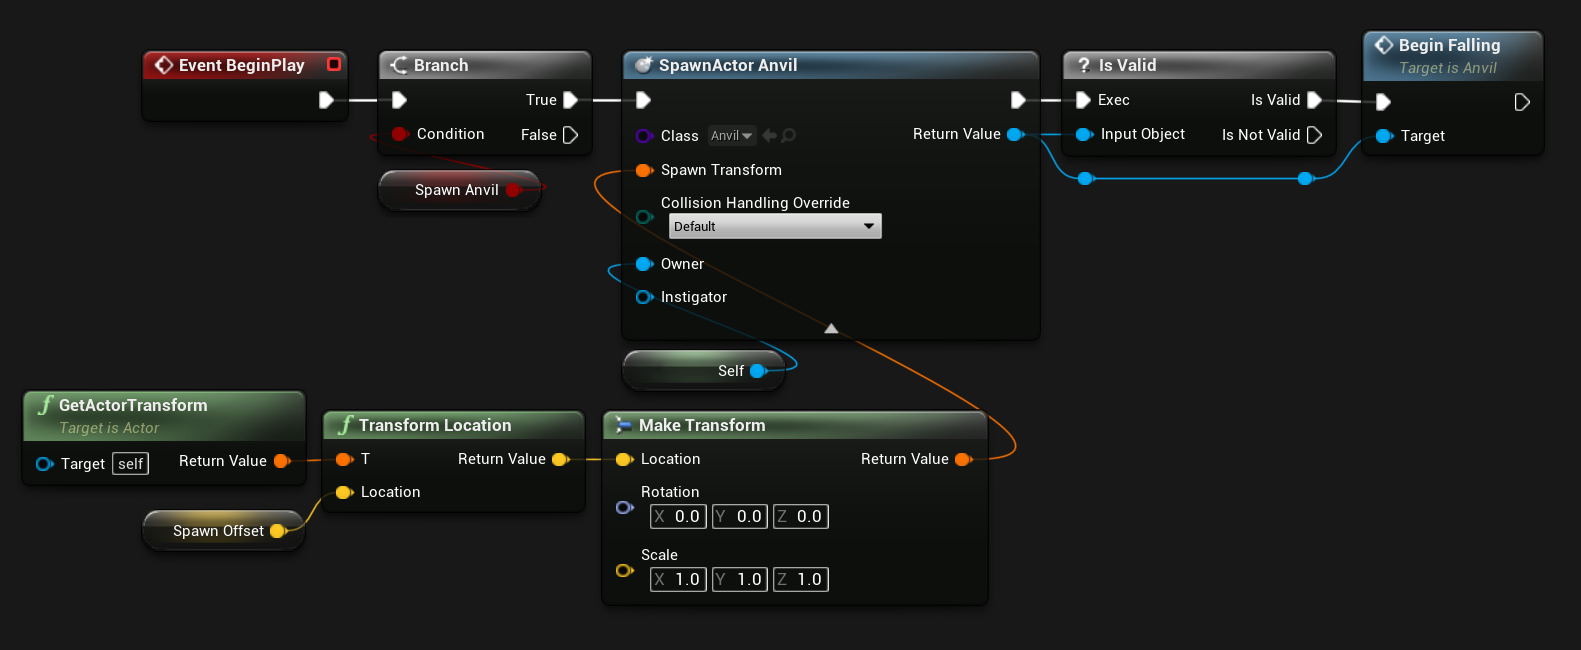Click the Scale Z value field

pyautogui.click(x=801, y=580)
